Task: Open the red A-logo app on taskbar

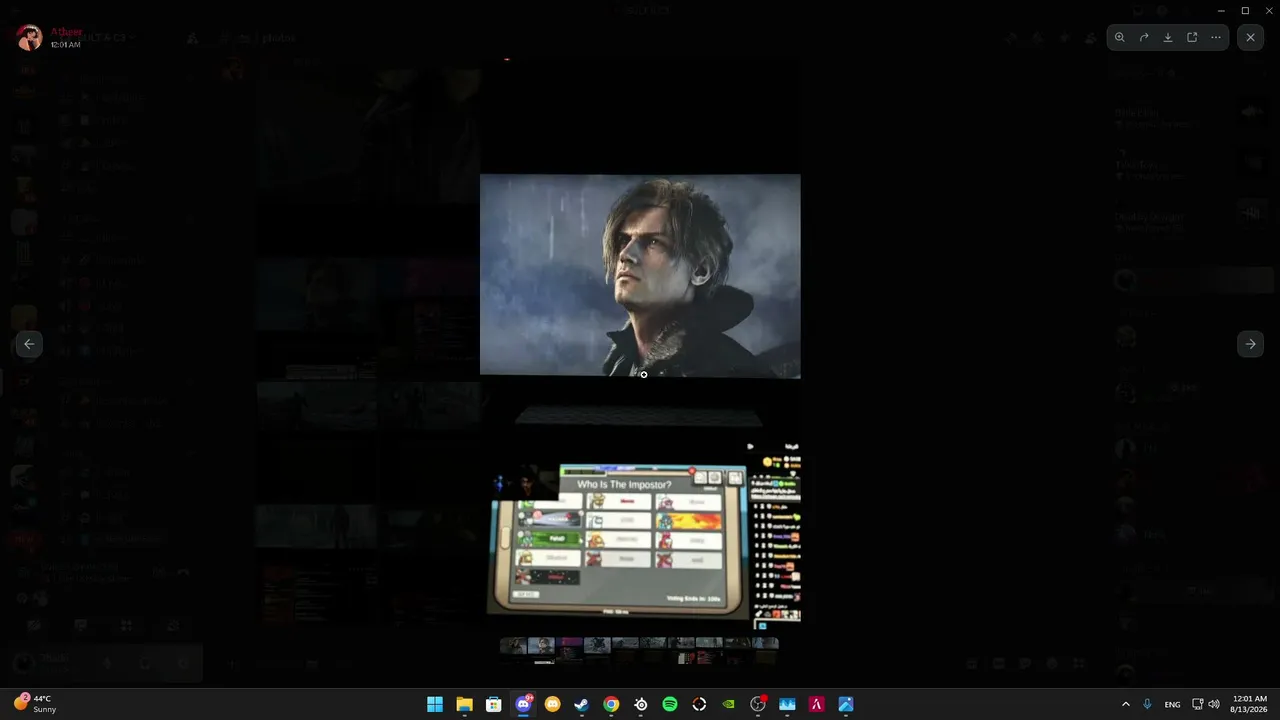Action: (x=817, y=704)
